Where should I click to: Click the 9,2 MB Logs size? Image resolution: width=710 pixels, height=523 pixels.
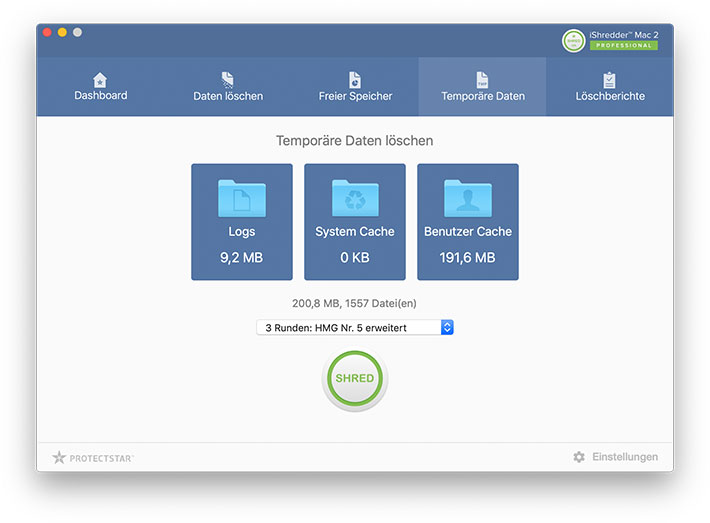coord(241,258)
